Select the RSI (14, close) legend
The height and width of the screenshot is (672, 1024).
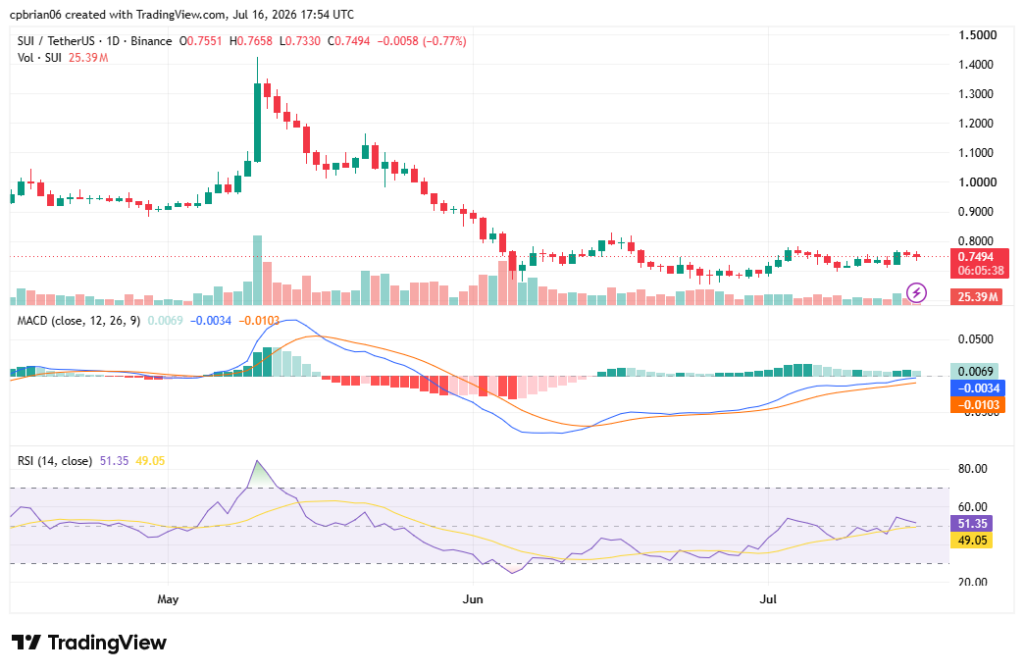(x=55, y=462)
